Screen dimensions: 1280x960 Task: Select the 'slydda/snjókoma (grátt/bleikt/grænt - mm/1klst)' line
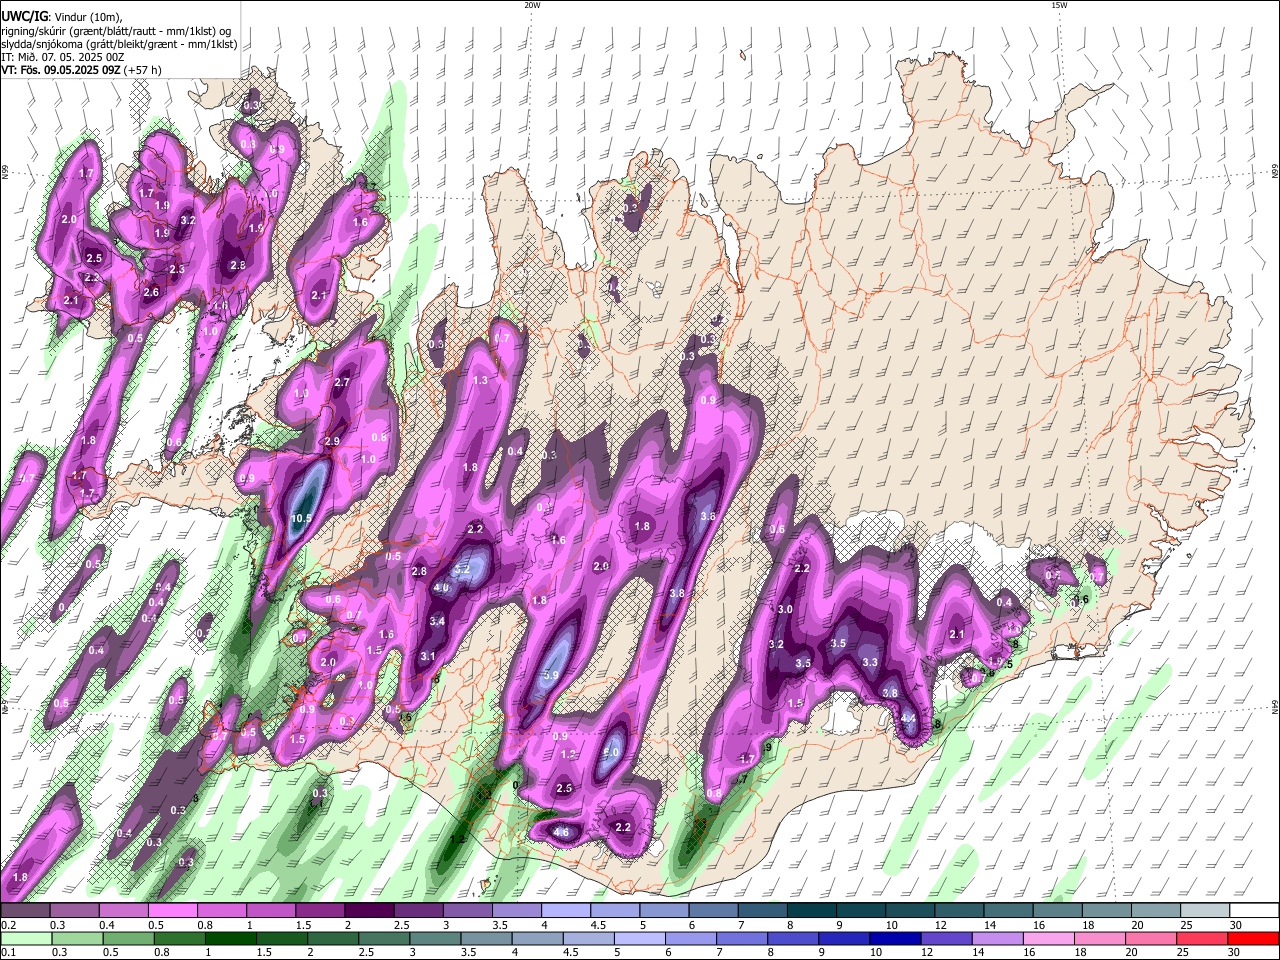click(x=119, y=45)
